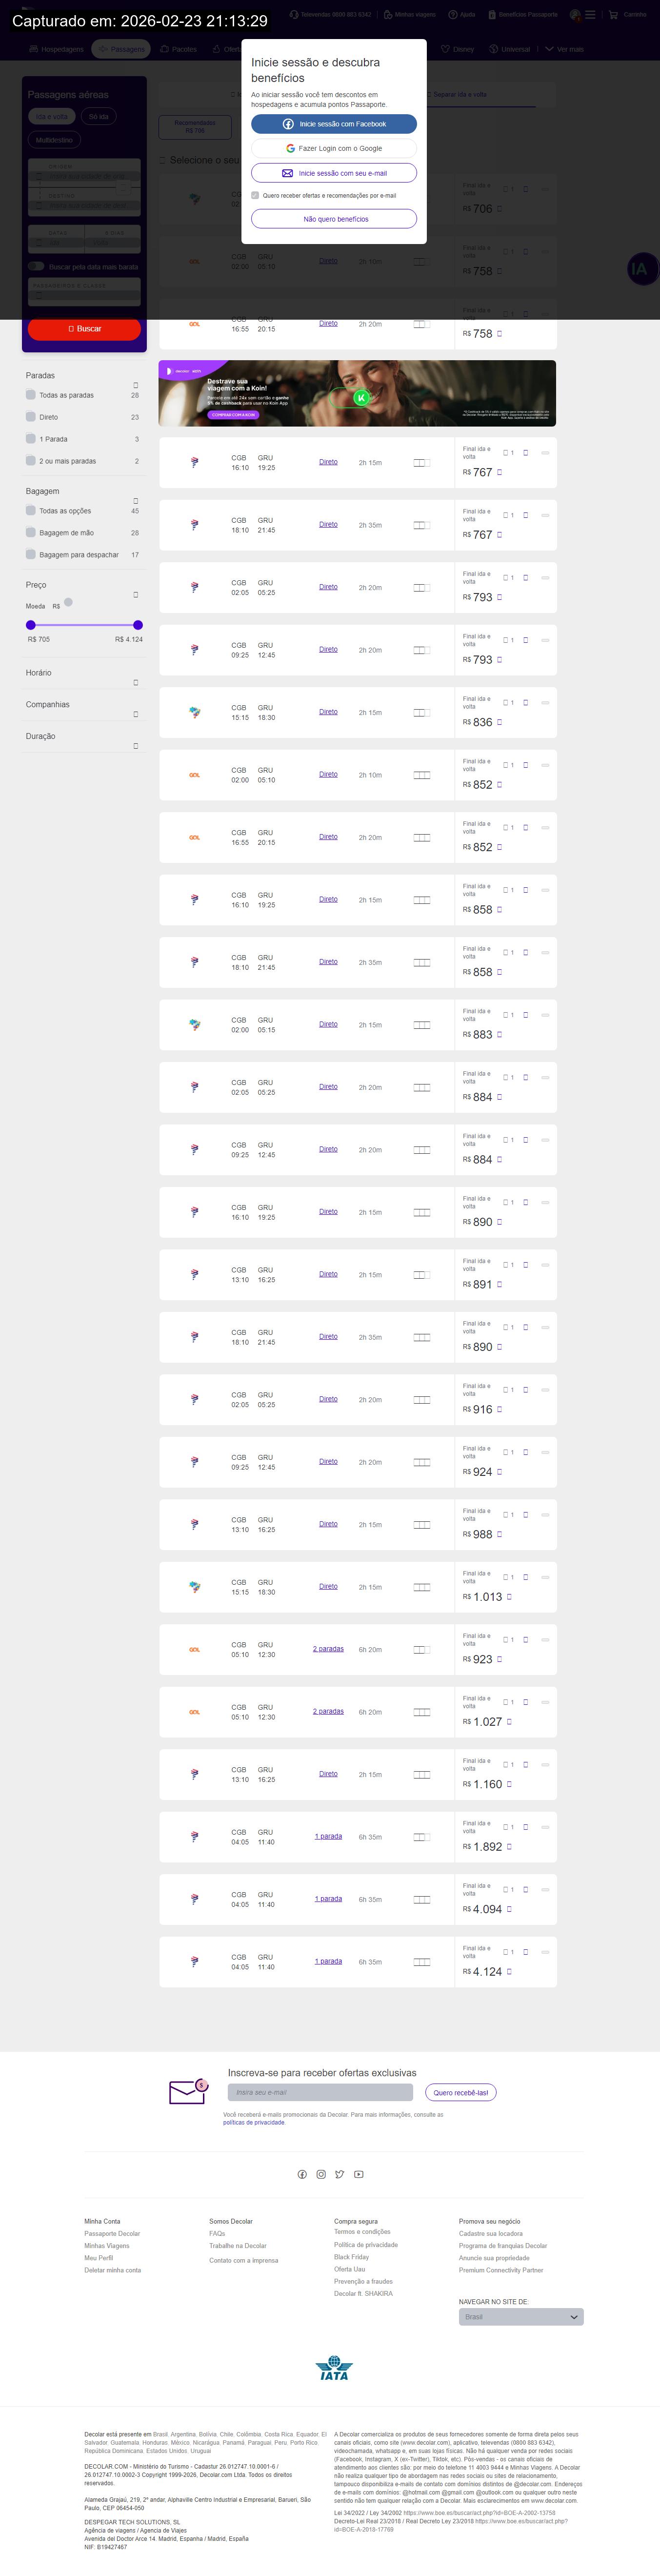The image size is (660, 2576).
Task: Tick the "Bagagem de mão" filter checkbox
Action: coord(31,533)
